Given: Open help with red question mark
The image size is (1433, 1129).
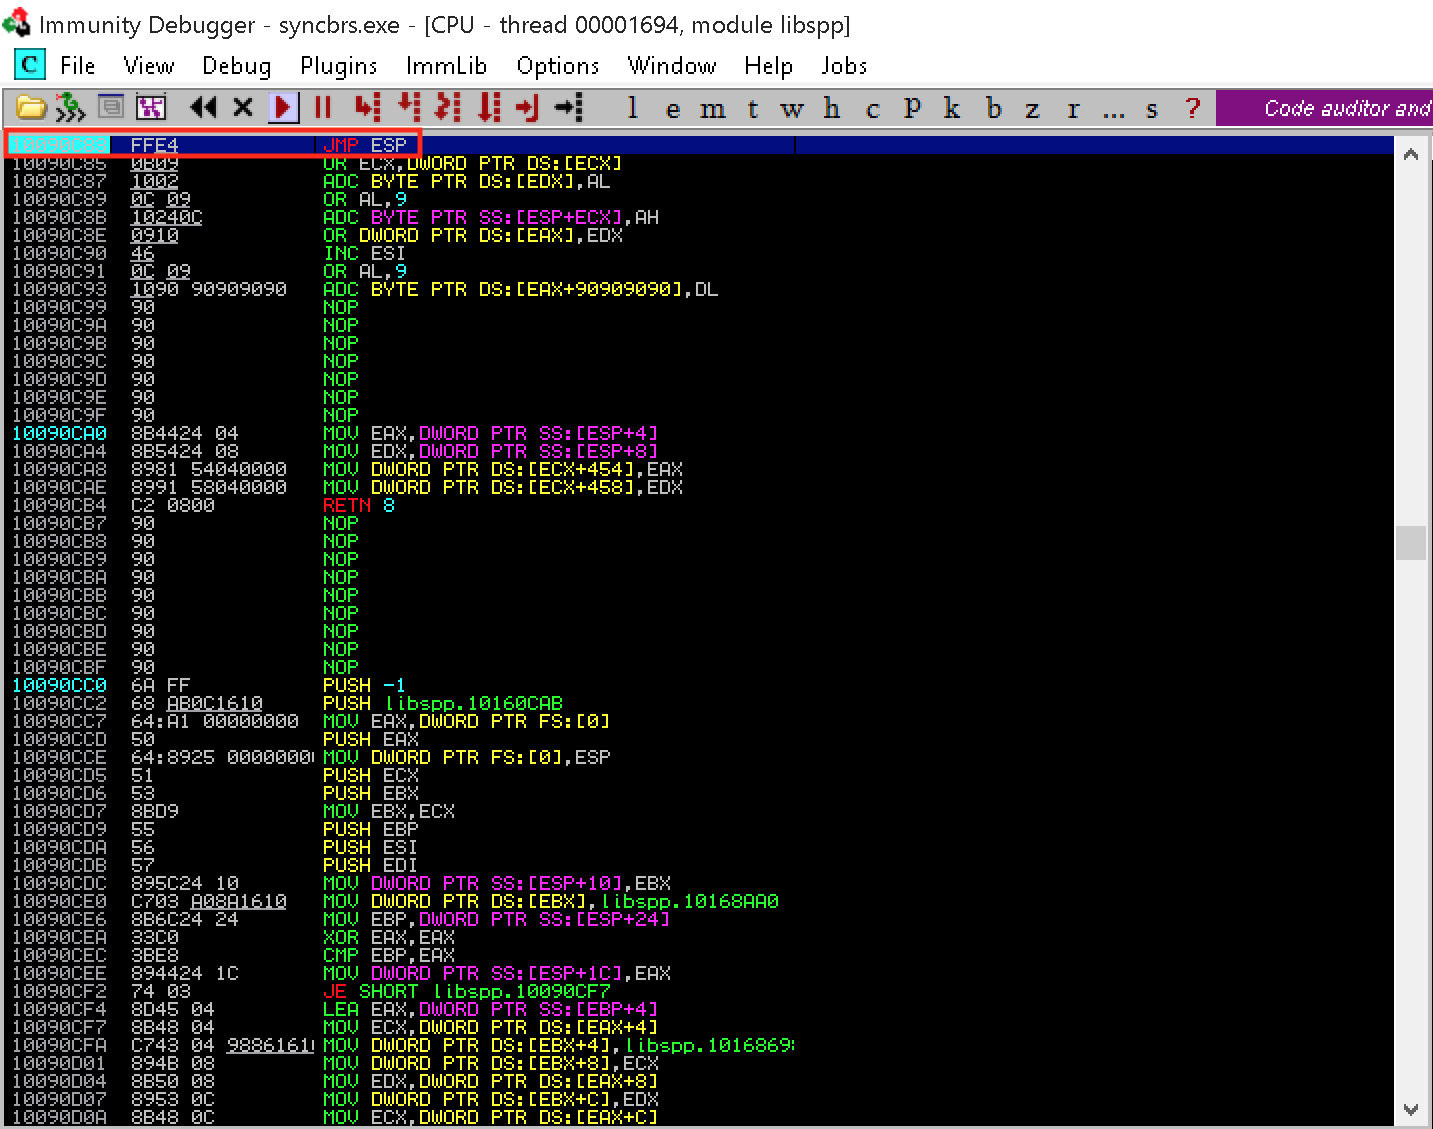Looking at the screenshot, I should point(1192,108).
